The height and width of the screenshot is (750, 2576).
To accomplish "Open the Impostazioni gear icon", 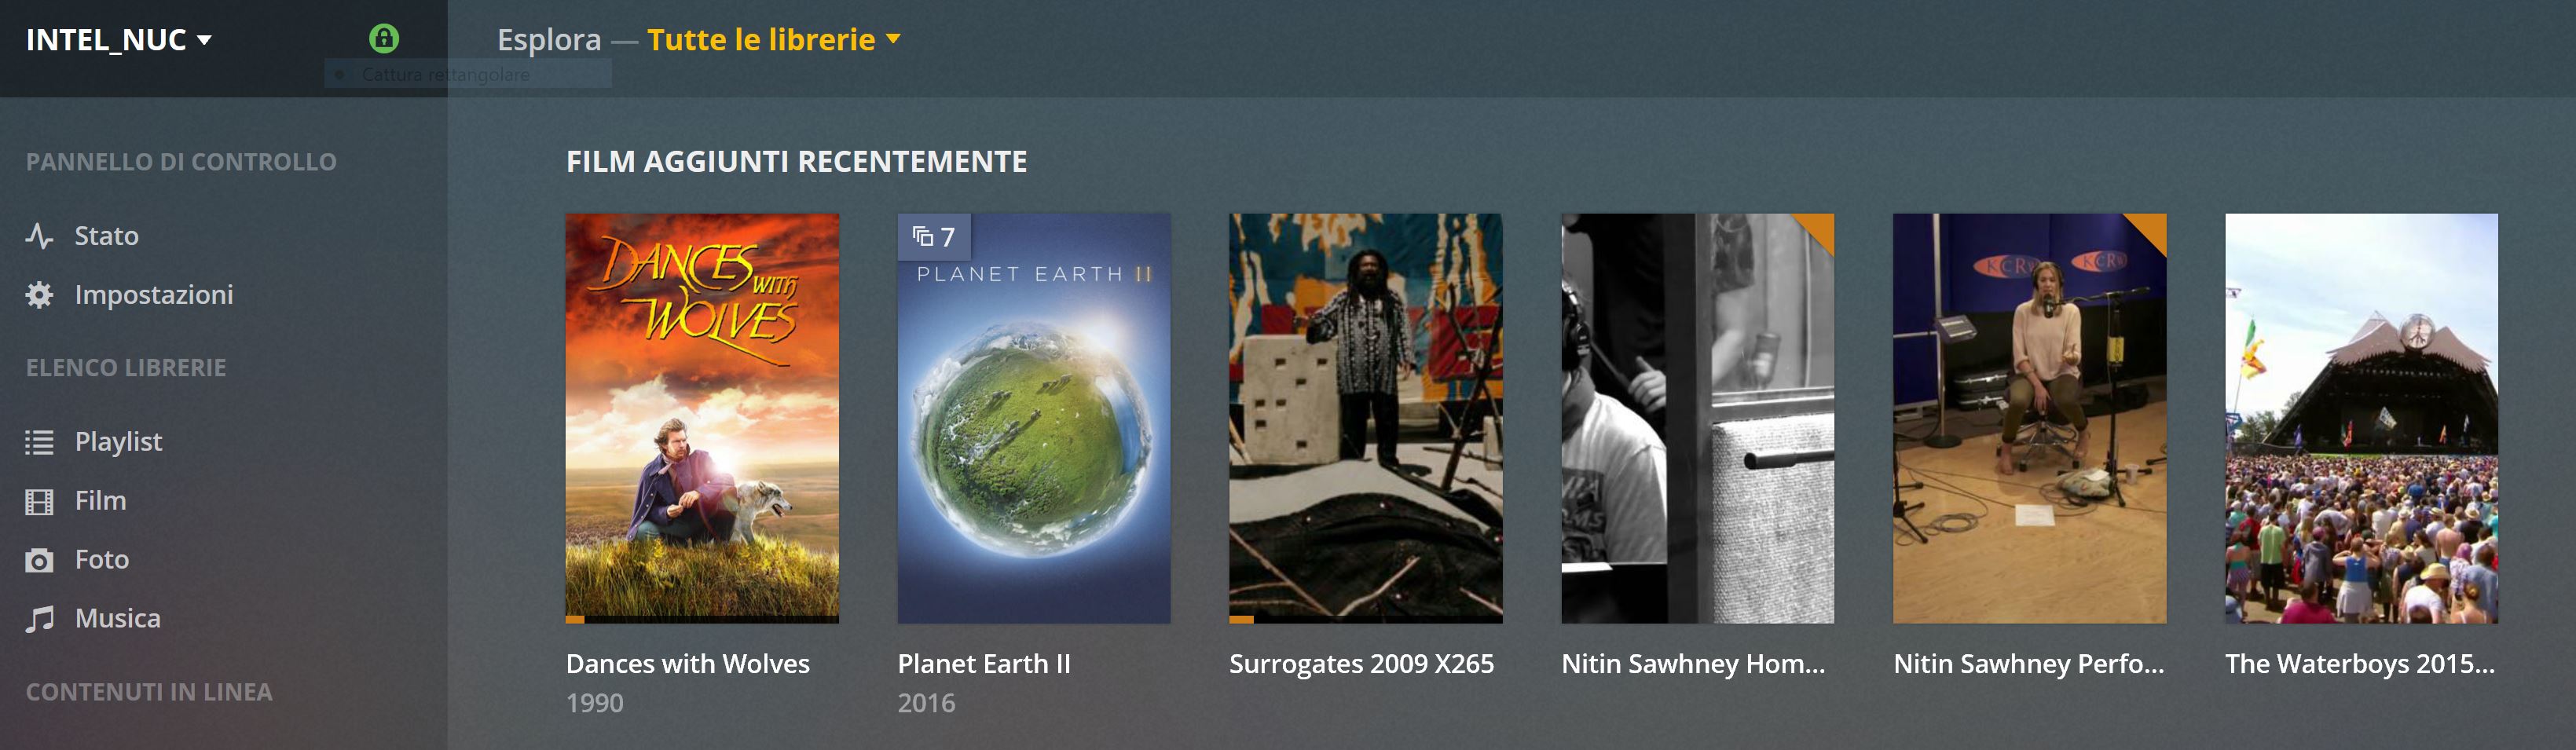I will point(39,295).
